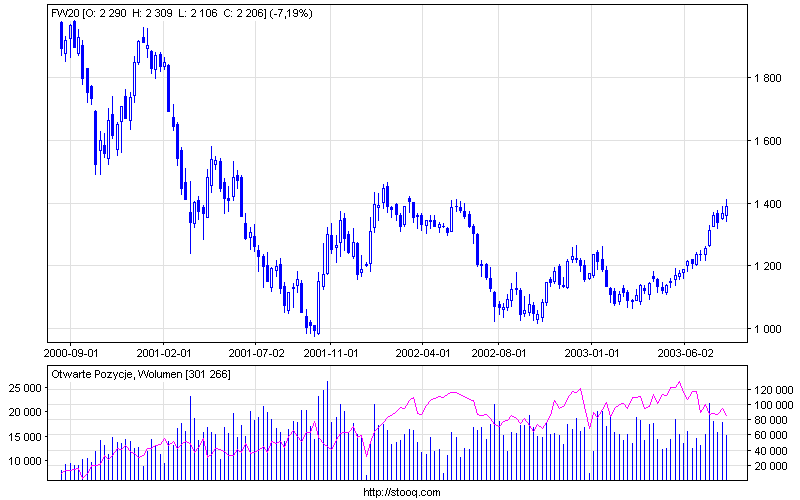Click the 2000-09-01 date label

pos(71,353)
